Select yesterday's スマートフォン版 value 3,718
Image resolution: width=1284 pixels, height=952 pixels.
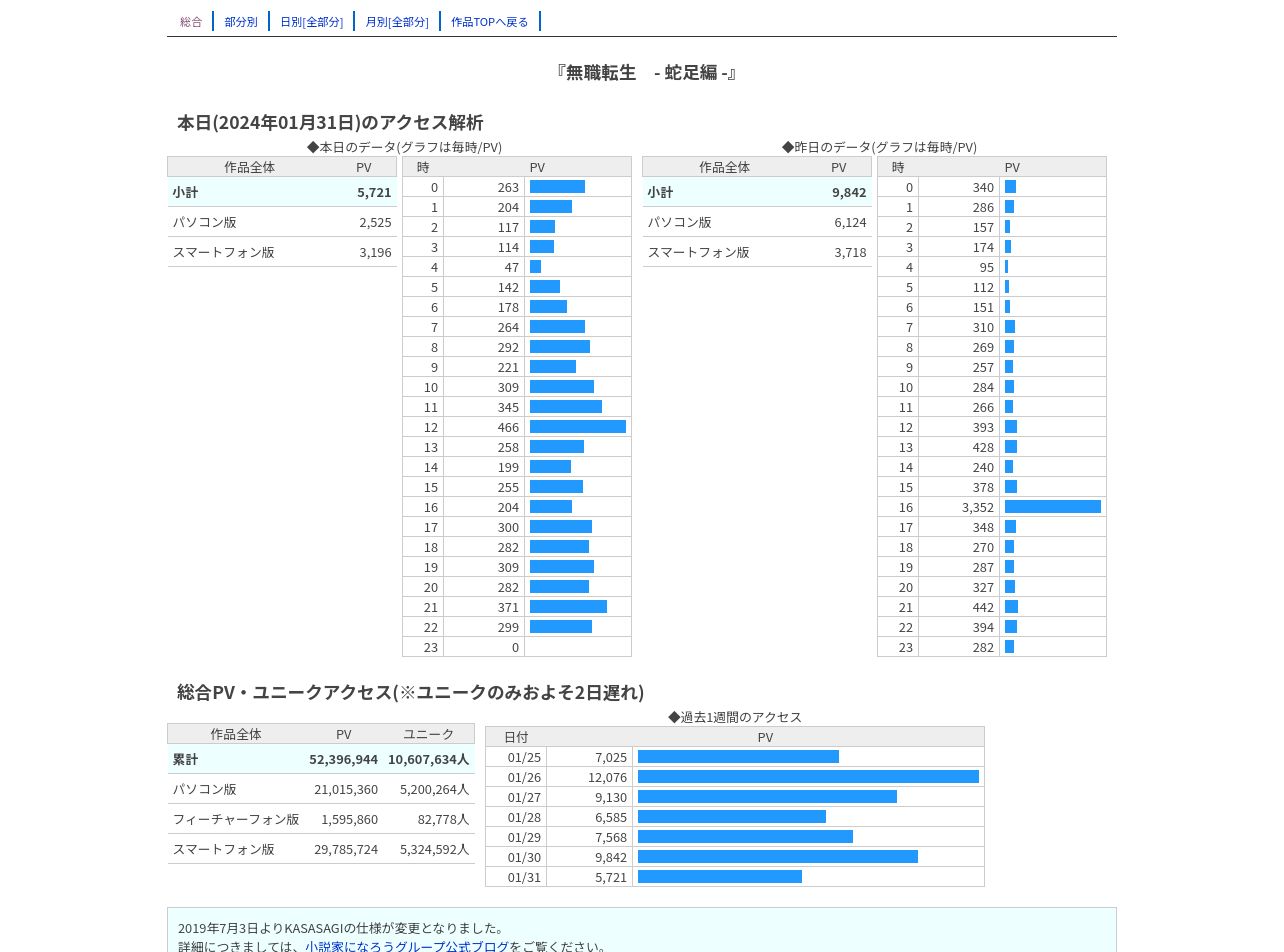[x=850, y=252]
